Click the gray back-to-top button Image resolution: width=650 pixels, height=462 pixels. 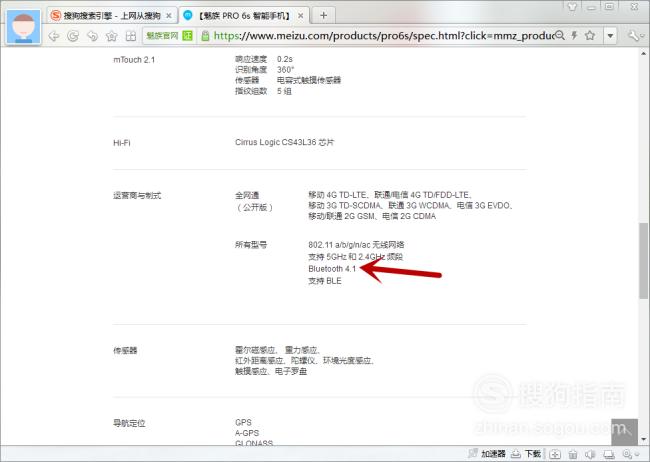(625, 431)
